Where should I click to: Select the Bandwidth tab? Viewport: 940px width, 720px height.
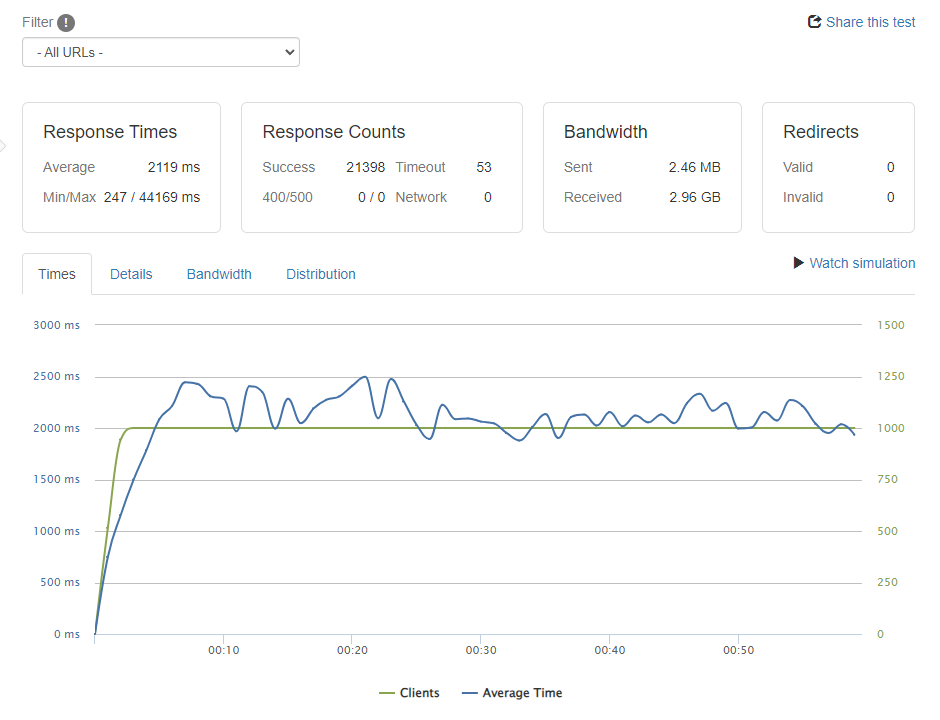point(219,274)
